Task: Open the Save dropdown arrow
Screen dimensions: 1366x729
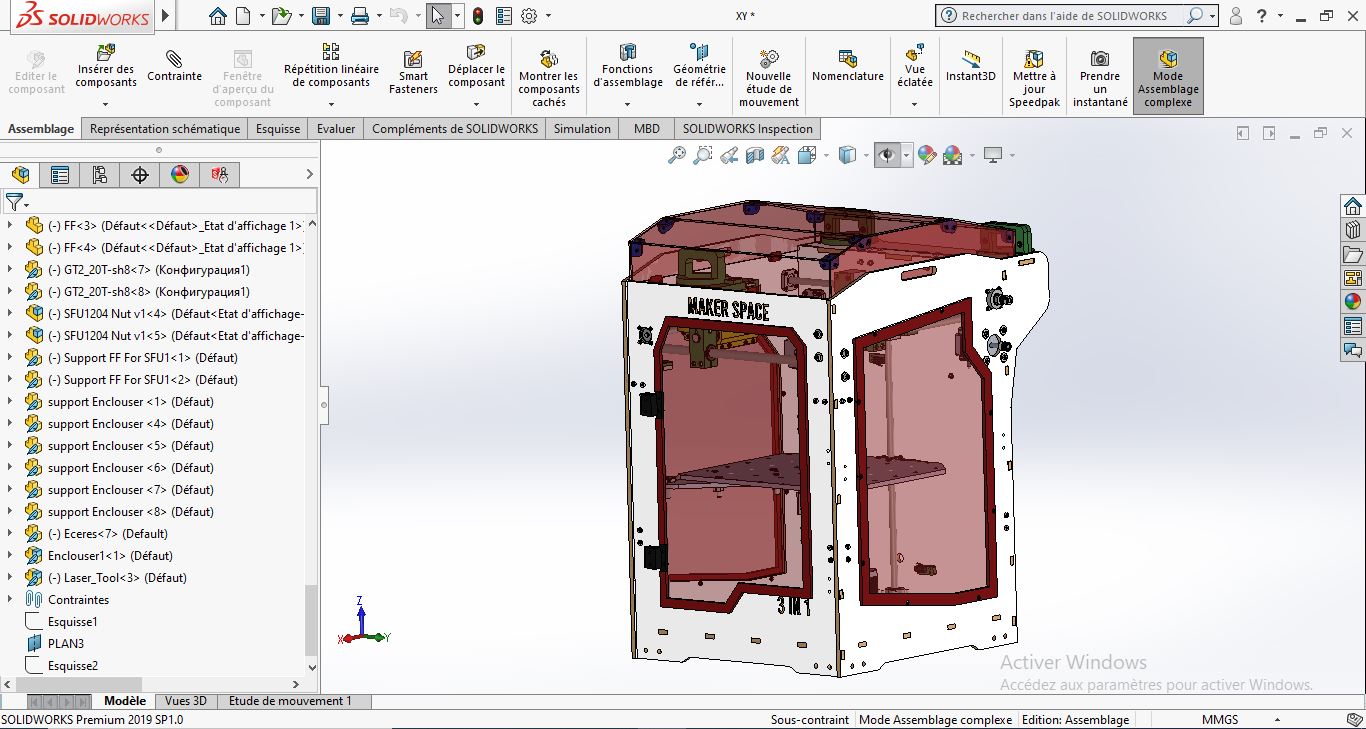Action: coord(340,16)
